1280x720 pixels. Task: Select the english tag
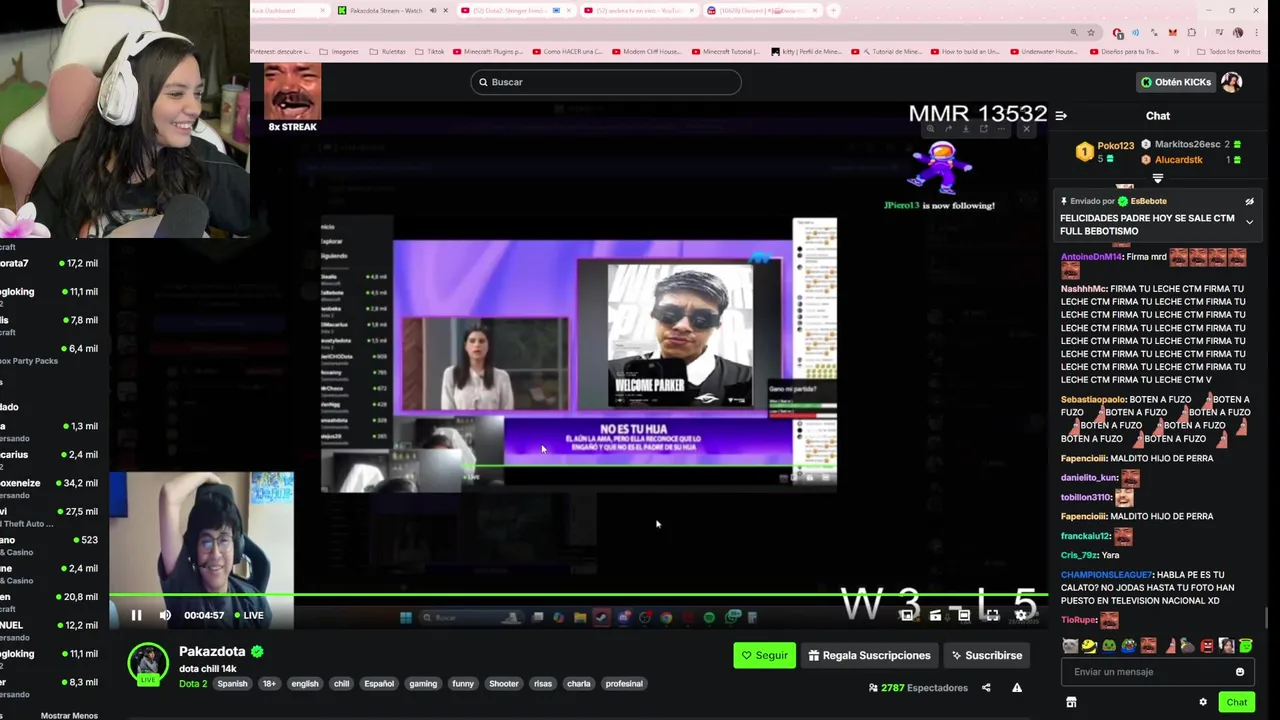click(x=305, y=684)
